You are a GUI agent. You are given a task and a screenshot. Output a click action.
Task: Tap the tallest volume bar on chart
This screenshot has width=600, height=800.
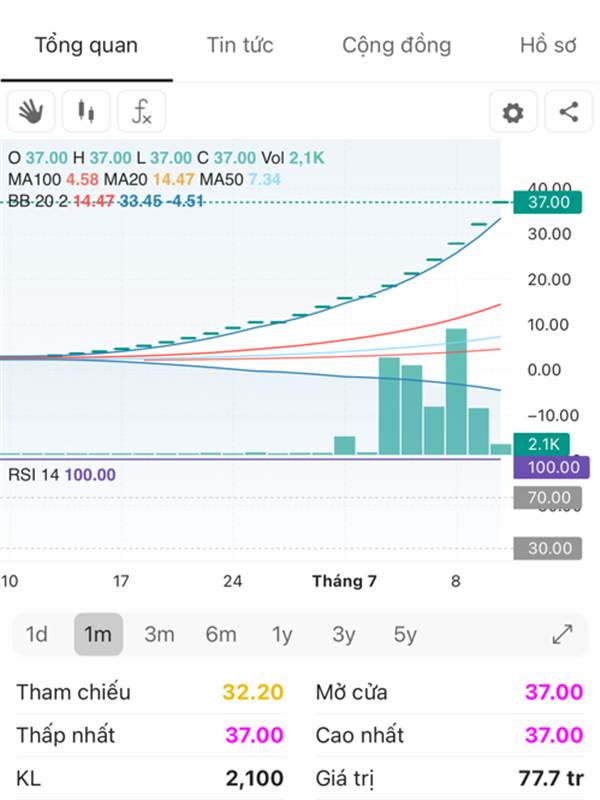pos(456,391)
